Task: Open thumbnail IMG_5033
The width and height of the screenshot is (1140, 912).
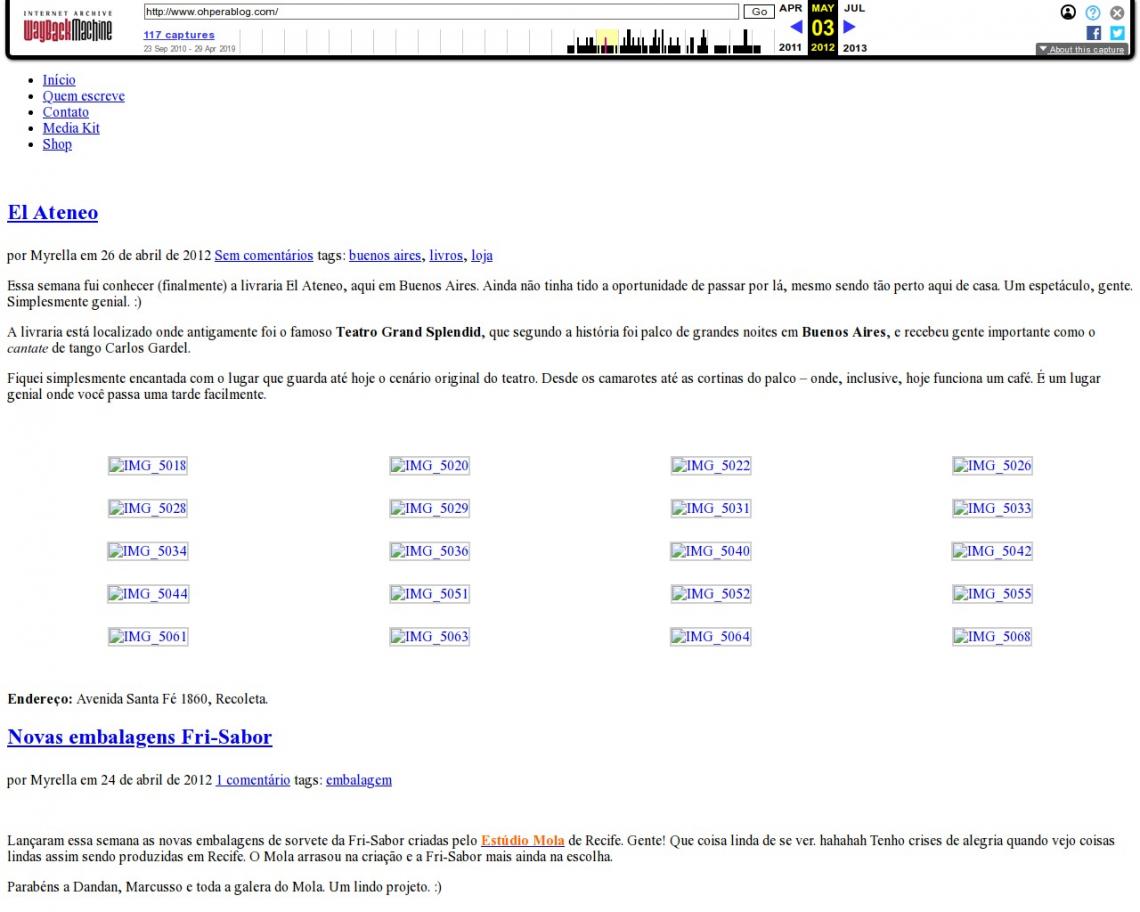Action: tap(992, 508)
